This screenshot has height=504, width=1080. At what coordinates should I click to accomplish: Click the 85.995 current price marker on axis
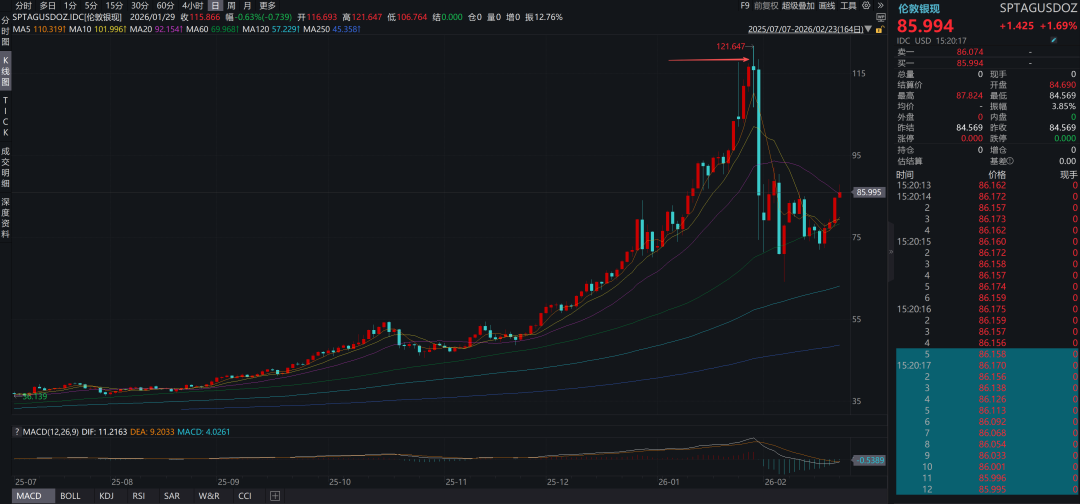[x=867, y=192]
